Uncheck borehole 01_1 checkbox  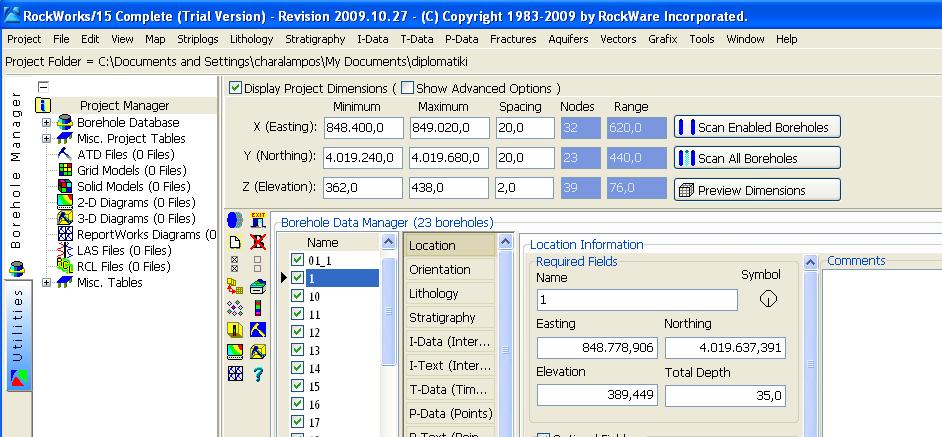pyautogui.click(x=297, y=260)
